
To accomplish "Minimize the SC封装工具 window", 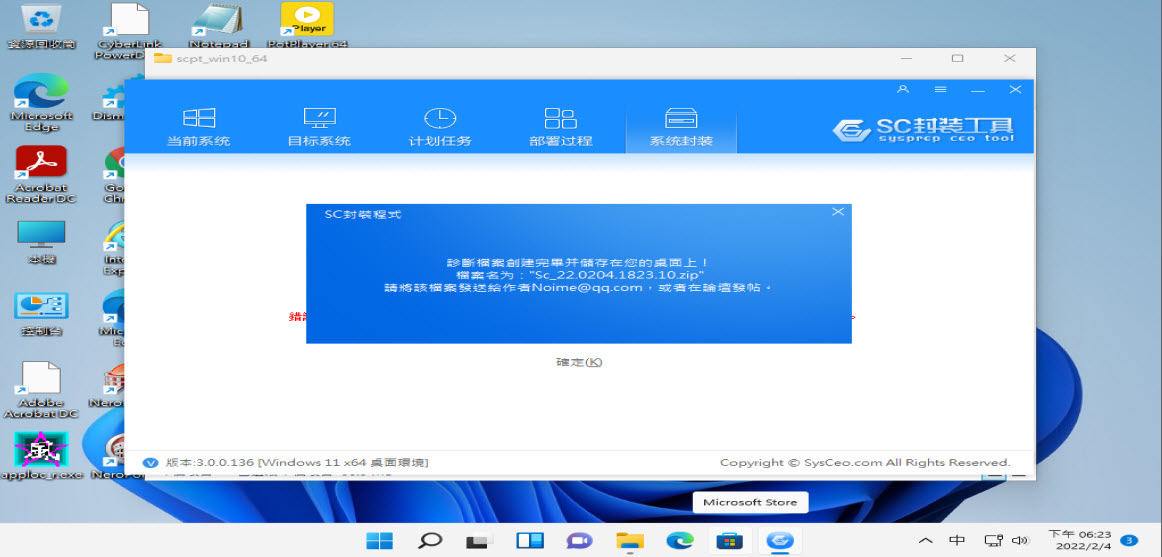I will tap(978, 89).
